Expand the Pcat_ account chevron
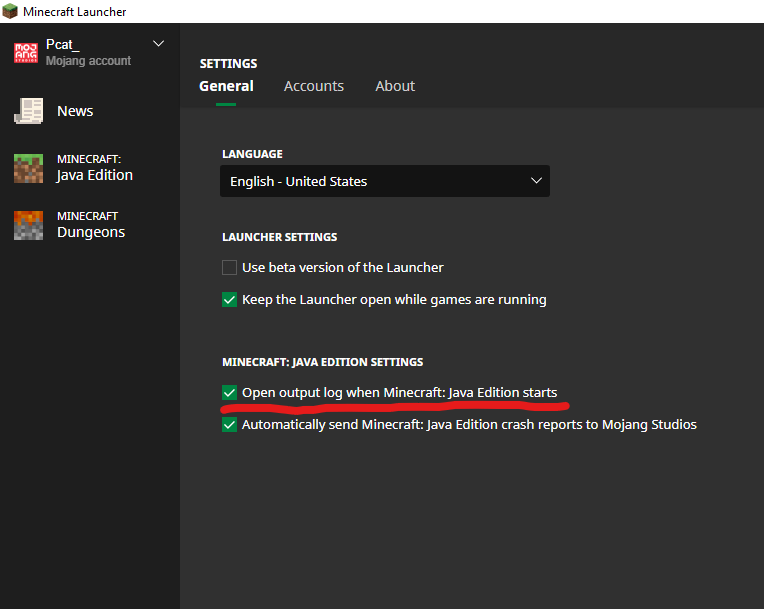 coord(158,44)
